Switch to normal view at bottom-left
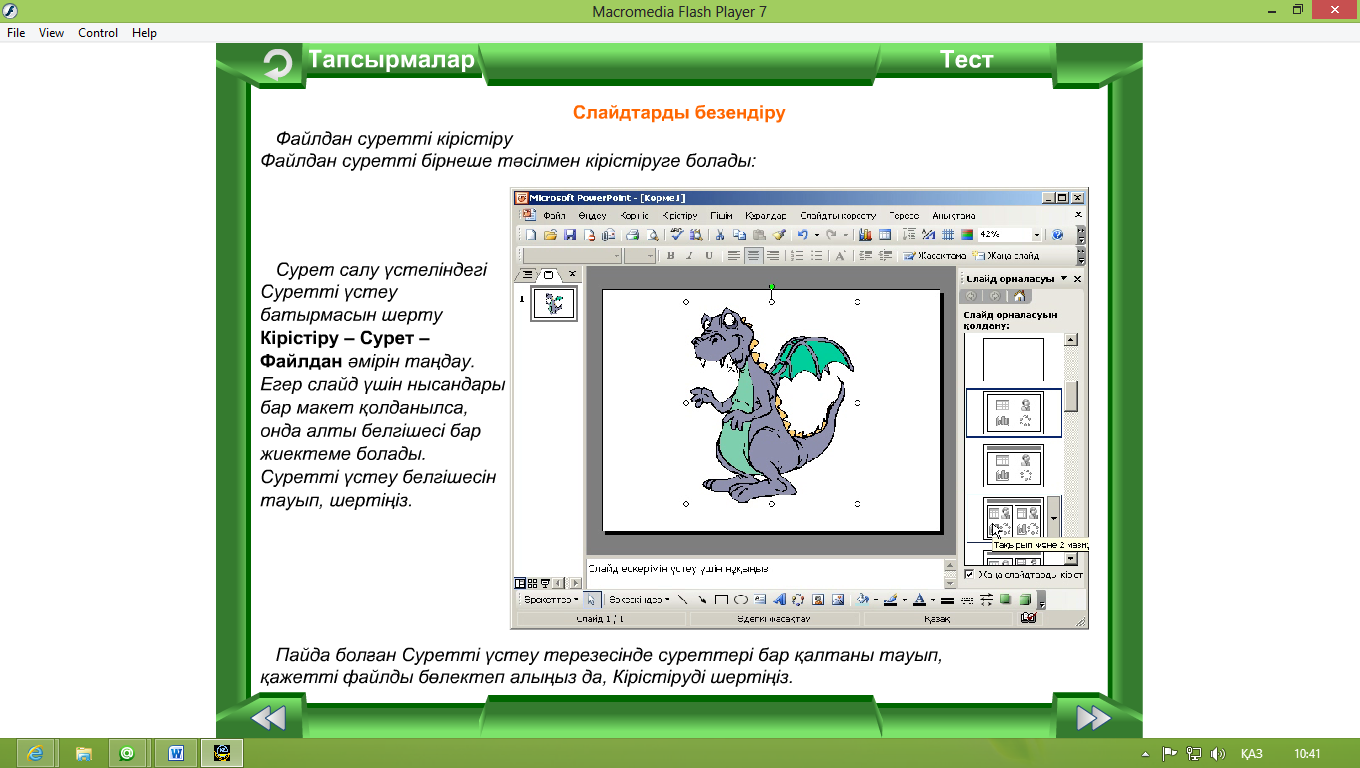 click(x=520, y=583)
